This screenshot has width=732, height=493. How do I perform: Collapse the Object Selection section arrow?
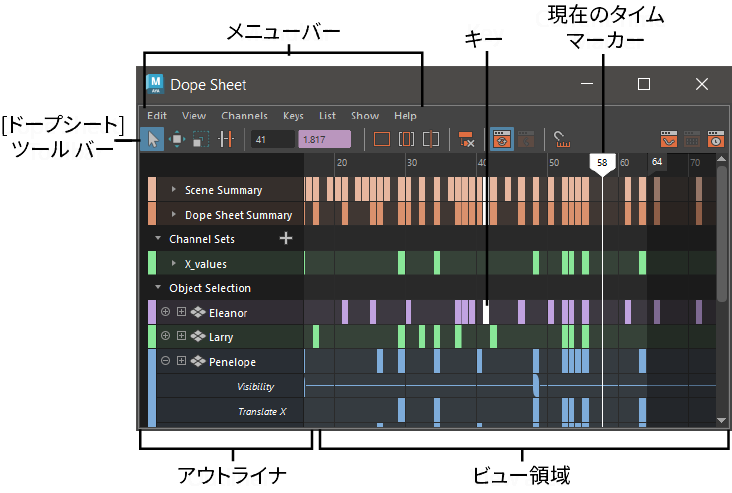(x=158, y=287)
